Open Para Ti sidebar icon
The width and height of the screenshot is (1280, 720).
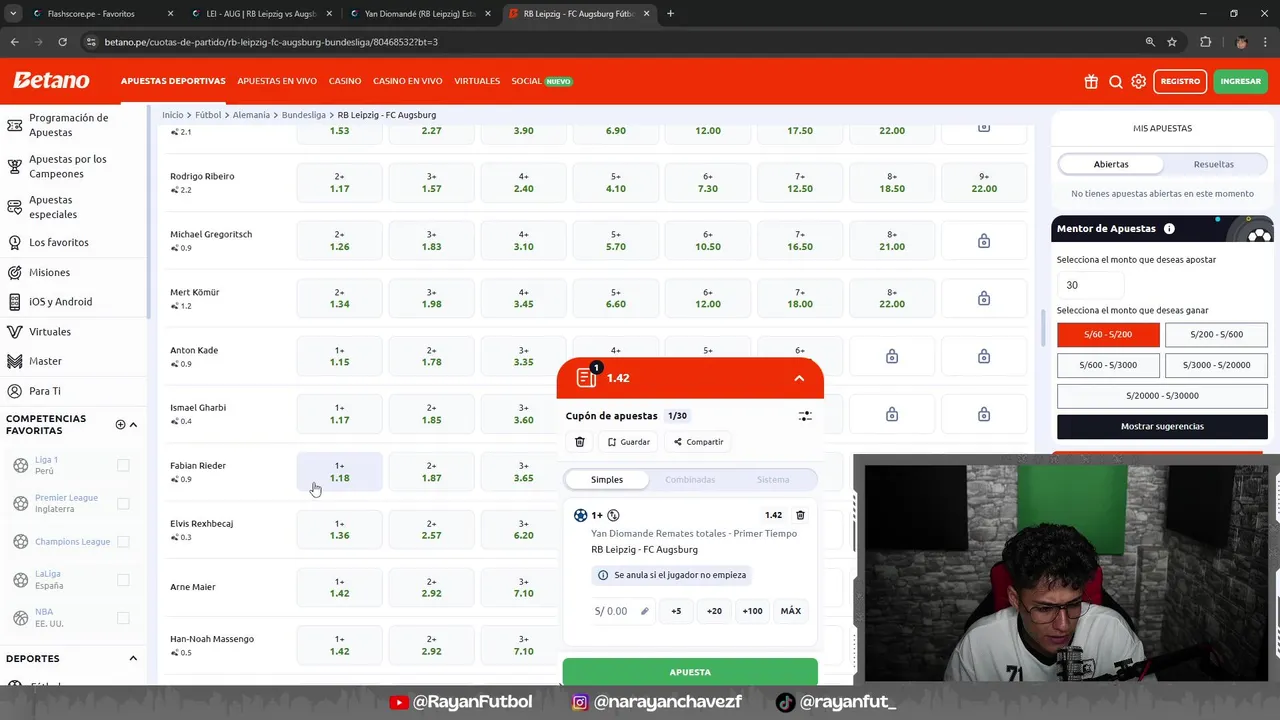point(15,391)
